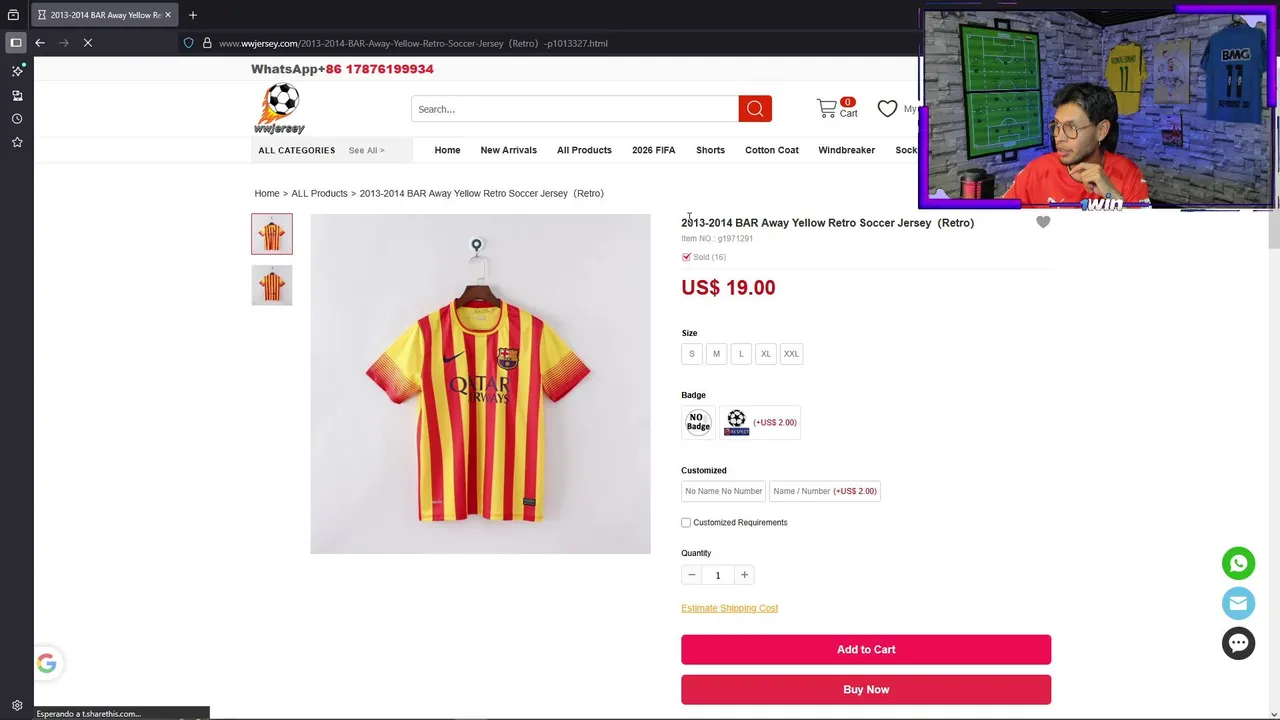Screen dimensions: 1280x720
Task: Open Estimate Shipping Cost link
Action: click(729, 608)
